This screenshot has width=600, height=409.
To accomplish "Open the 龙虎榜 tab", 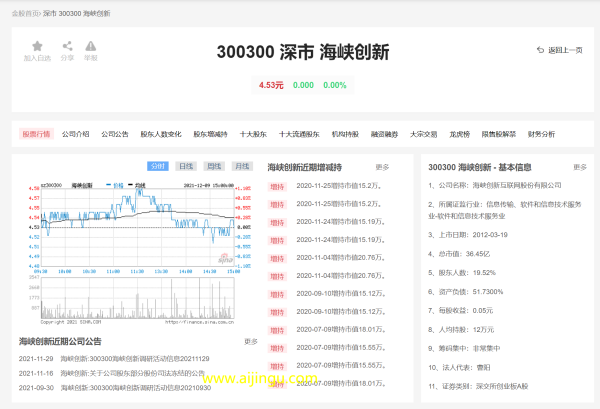I will tap(459, 134).
